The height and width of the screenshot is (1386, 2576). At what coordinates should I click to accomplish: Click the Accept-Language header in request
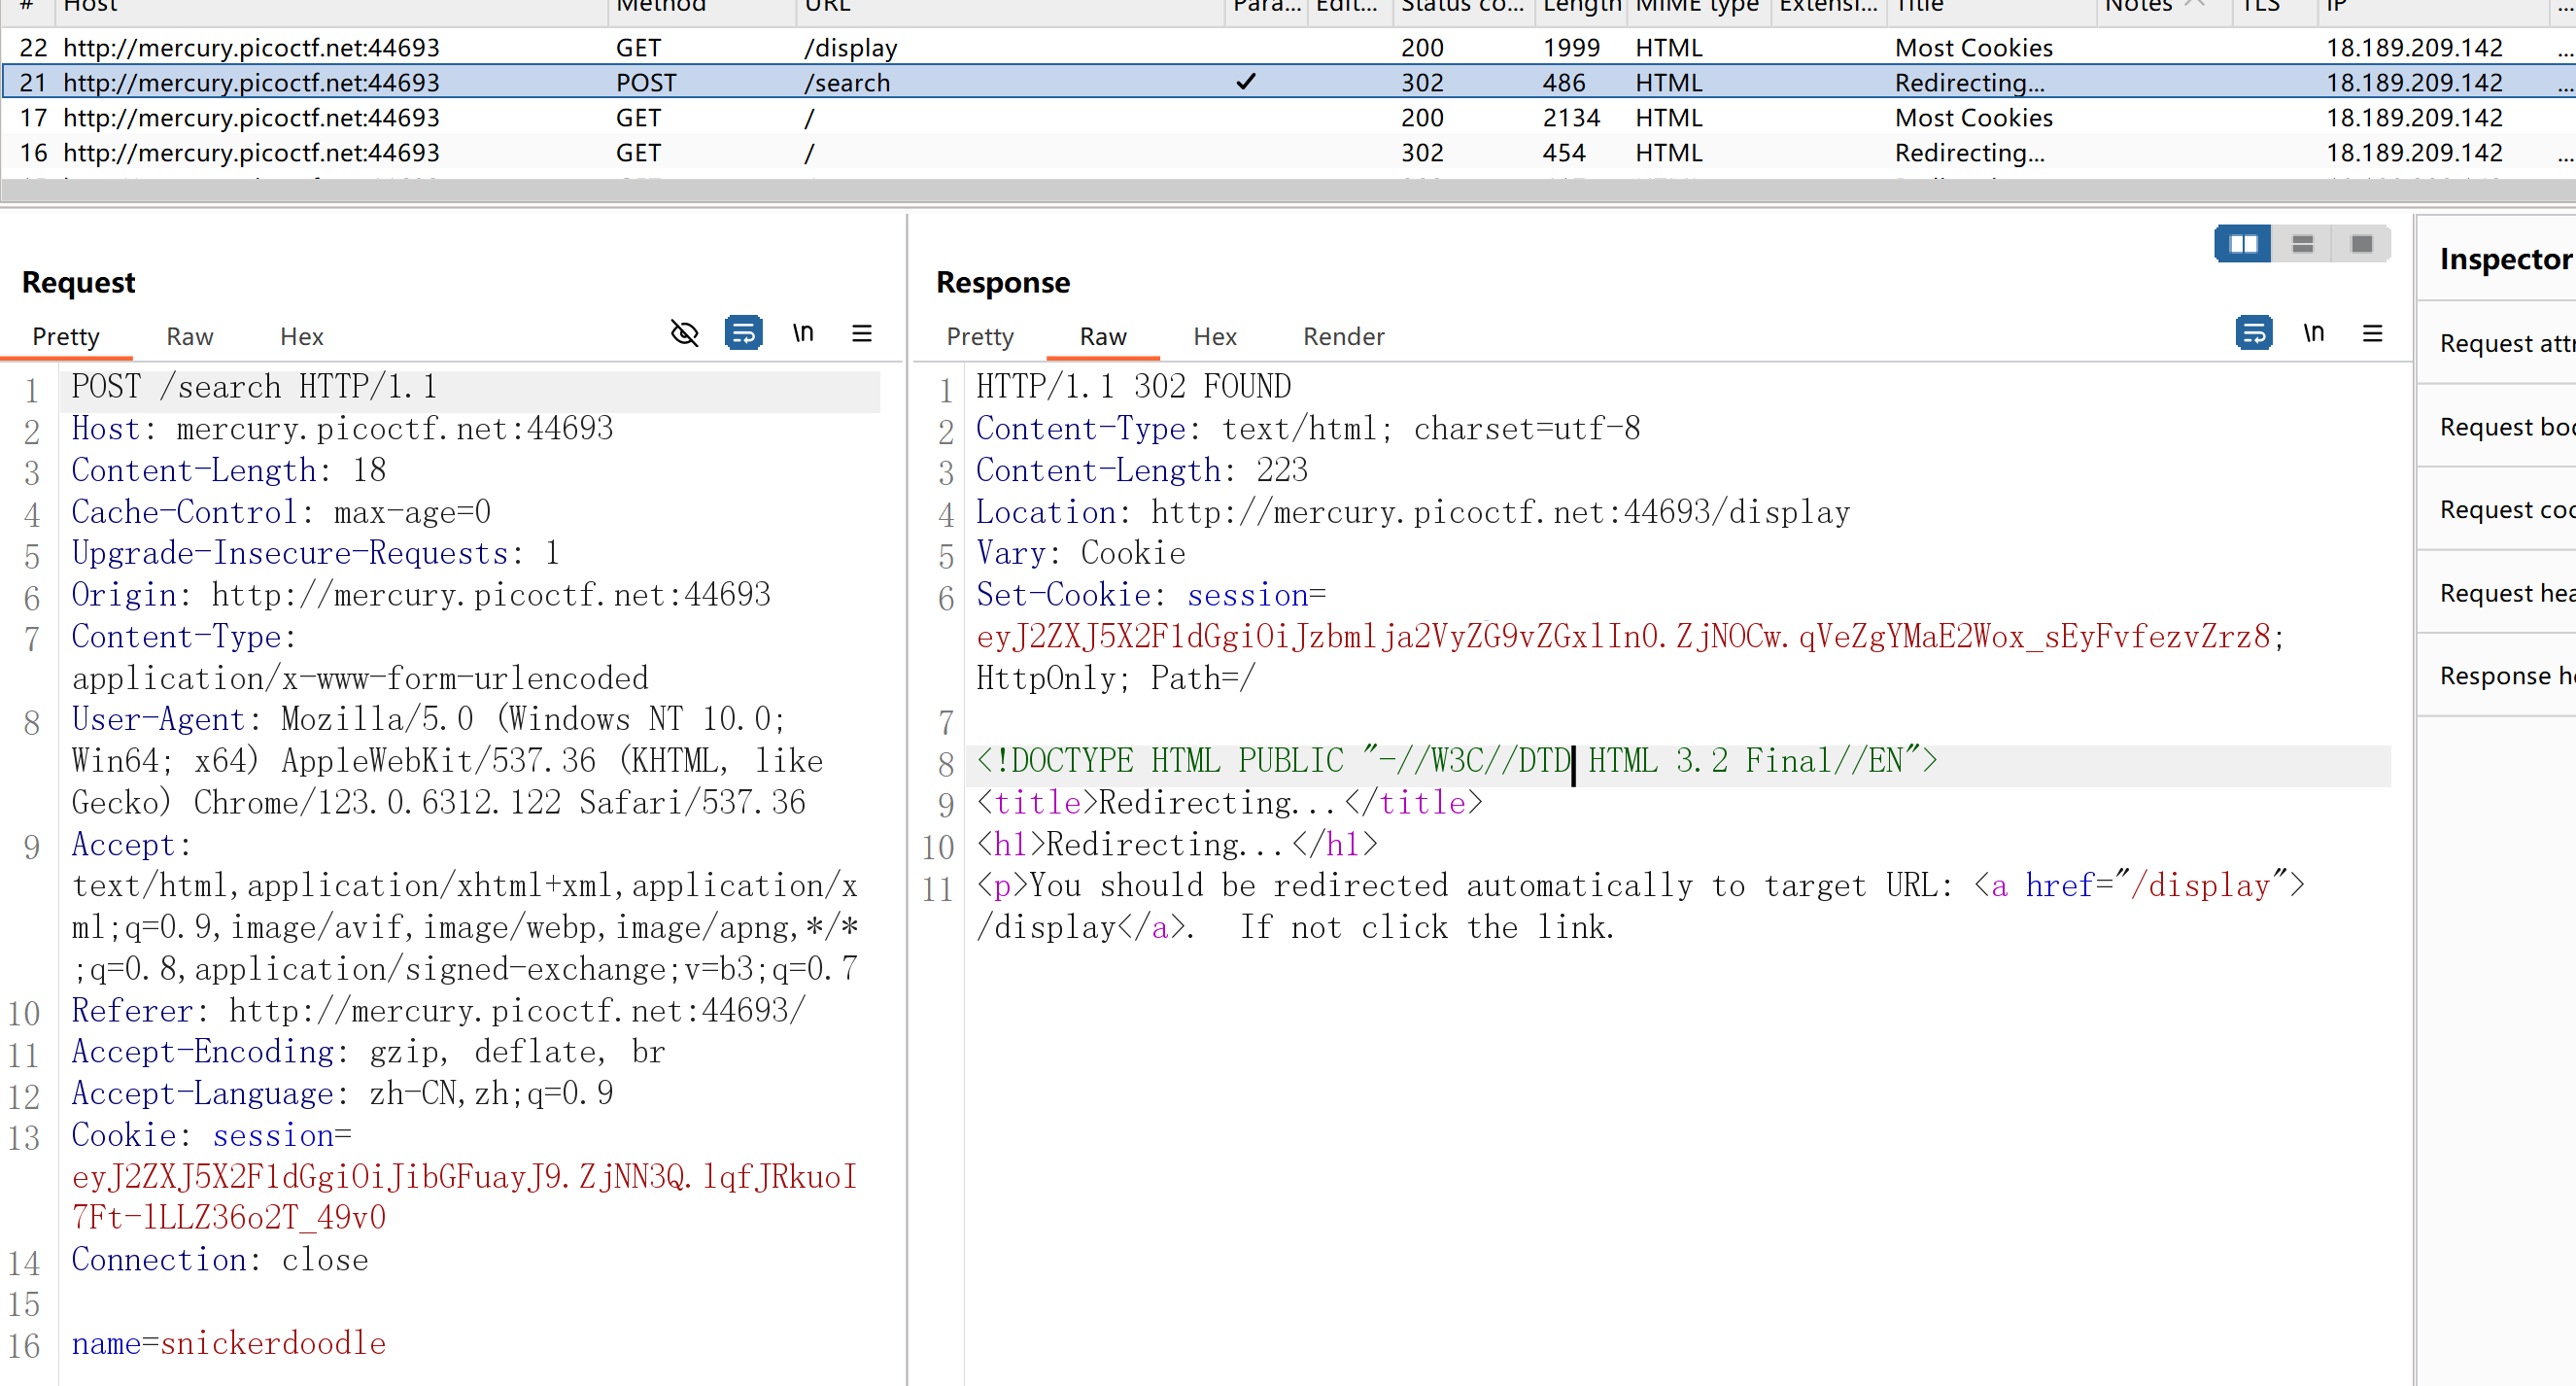(x=342, y=1094)
